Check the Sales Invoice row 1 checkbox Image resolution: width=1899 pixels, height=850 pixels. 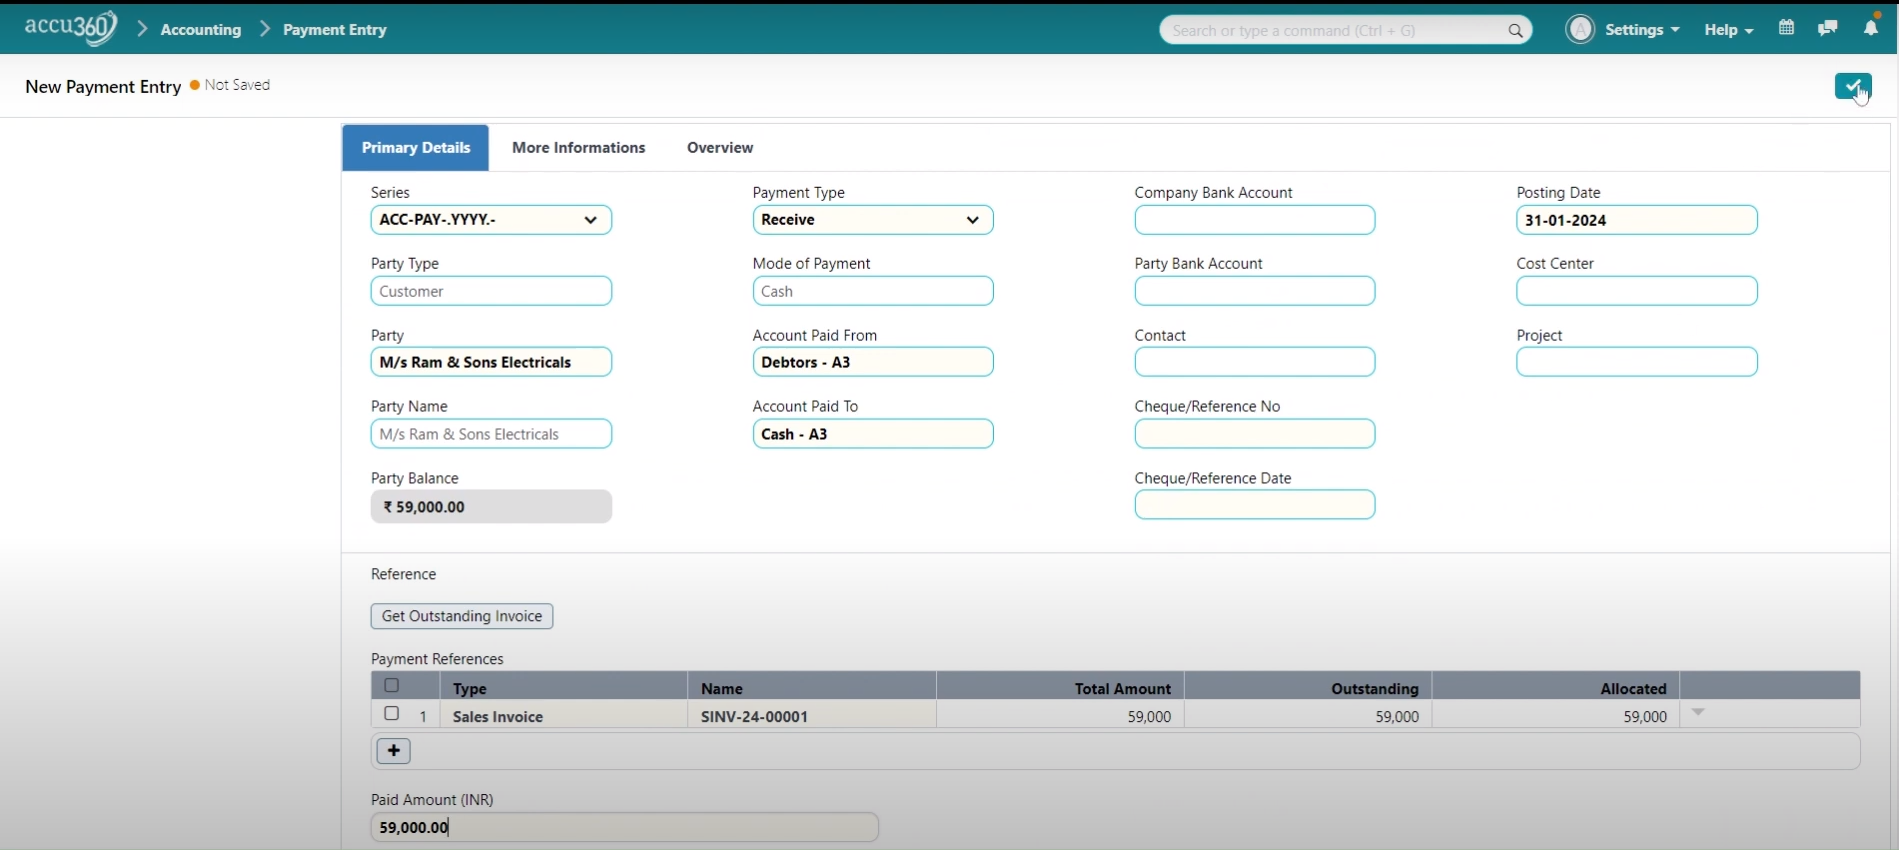tap(392, 714)
